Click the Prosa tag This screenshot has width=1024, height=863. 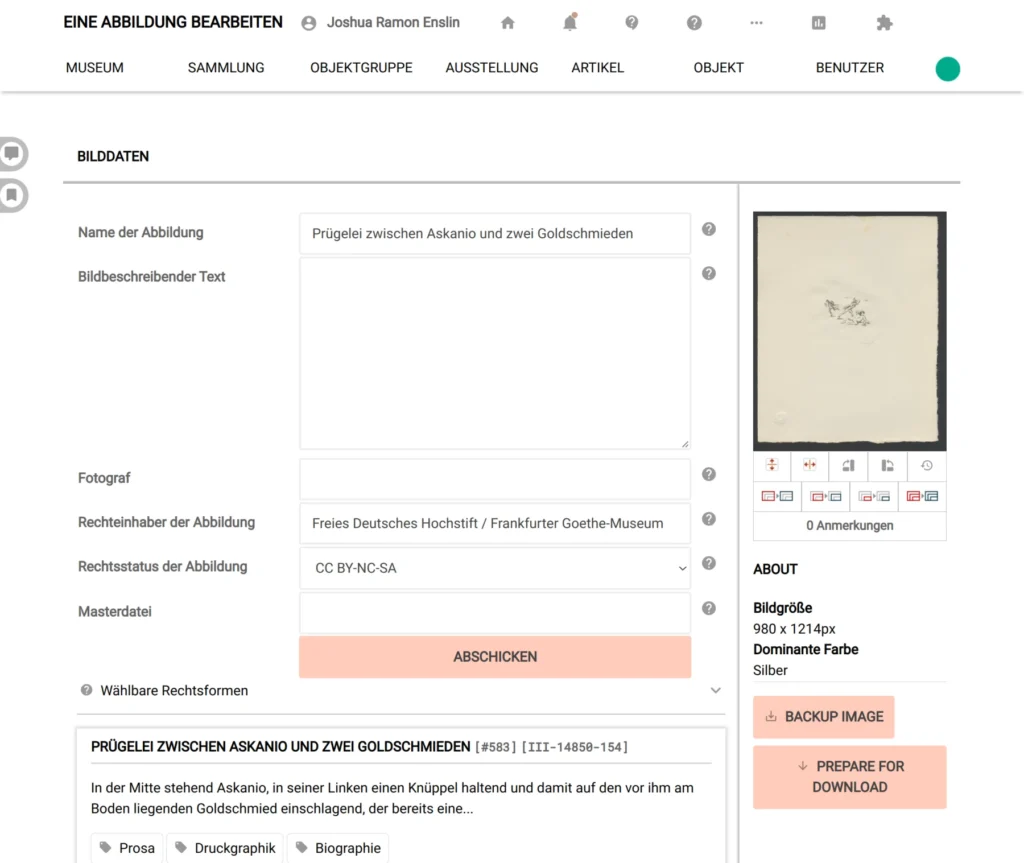(127, 848)
